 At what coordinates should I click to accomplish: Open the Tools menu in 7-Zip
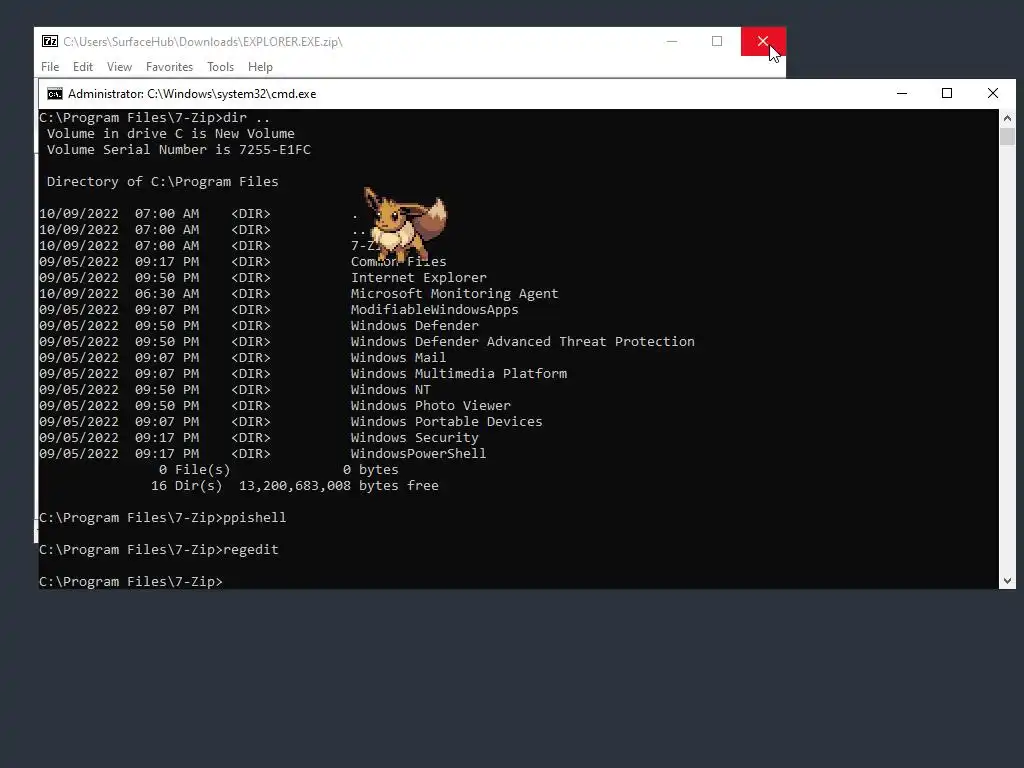(x=220, y=67)
